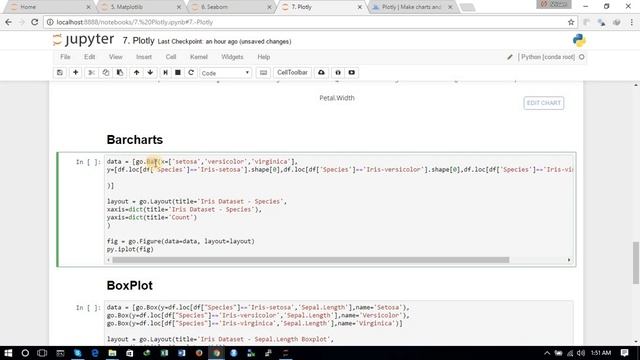Click the kernel status circle indicator

[x=582, y=57]
